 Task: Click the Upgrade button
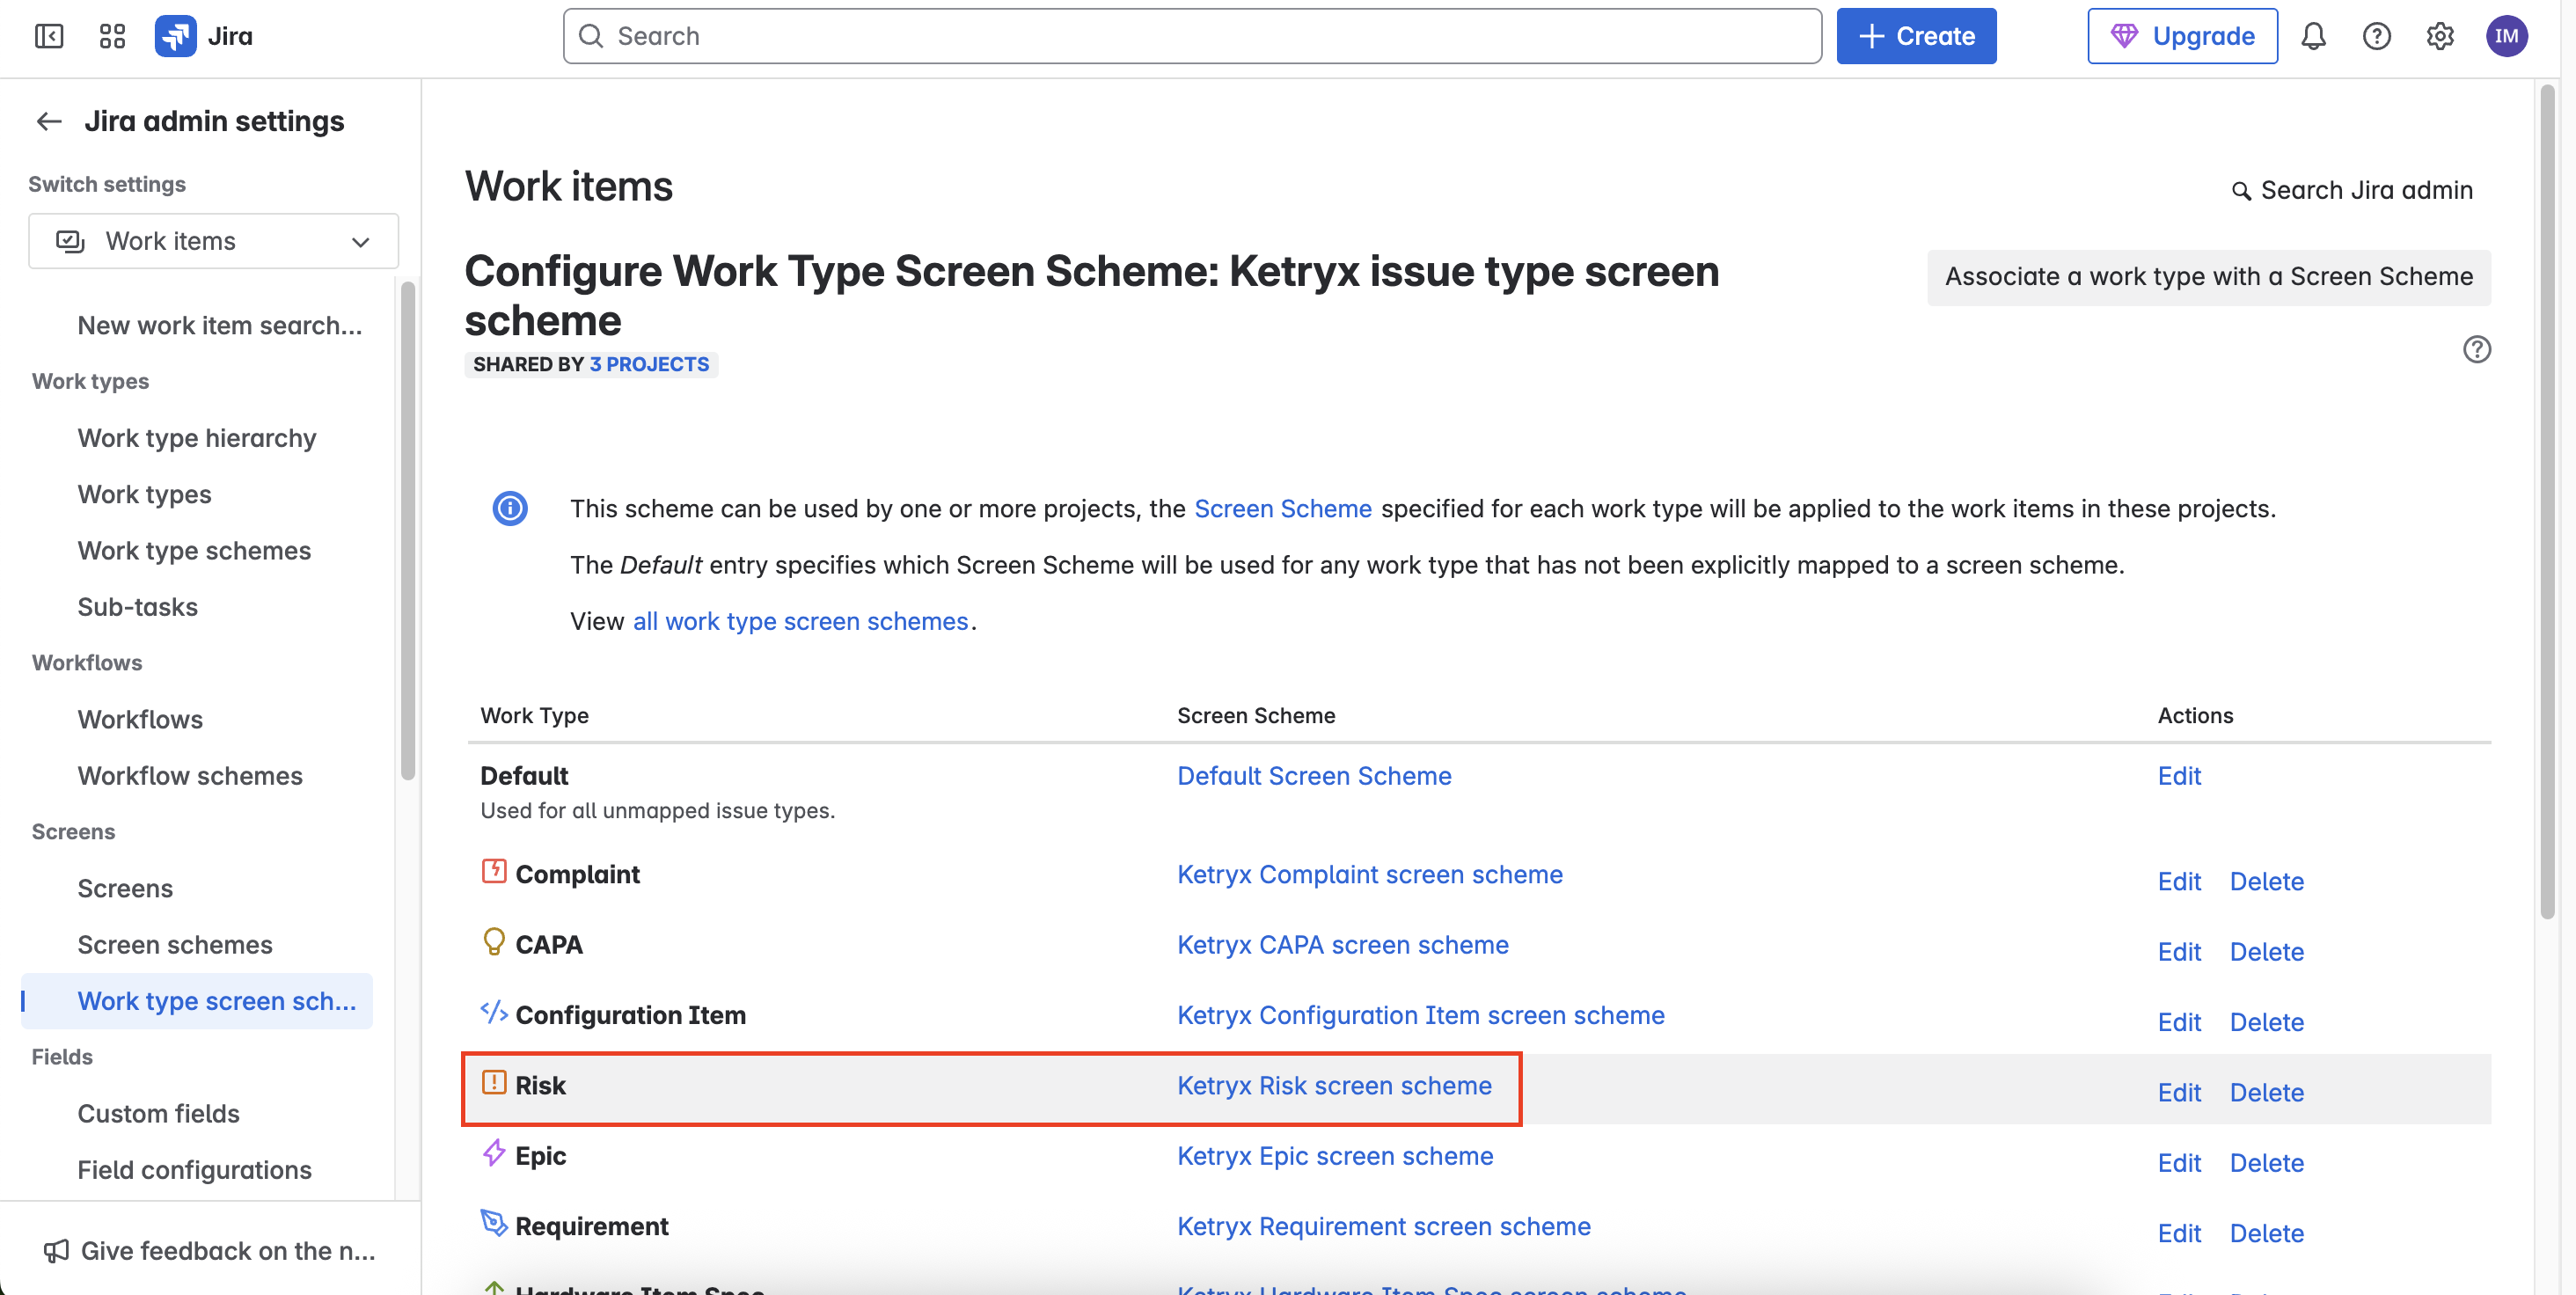(x=2182, y=36)
